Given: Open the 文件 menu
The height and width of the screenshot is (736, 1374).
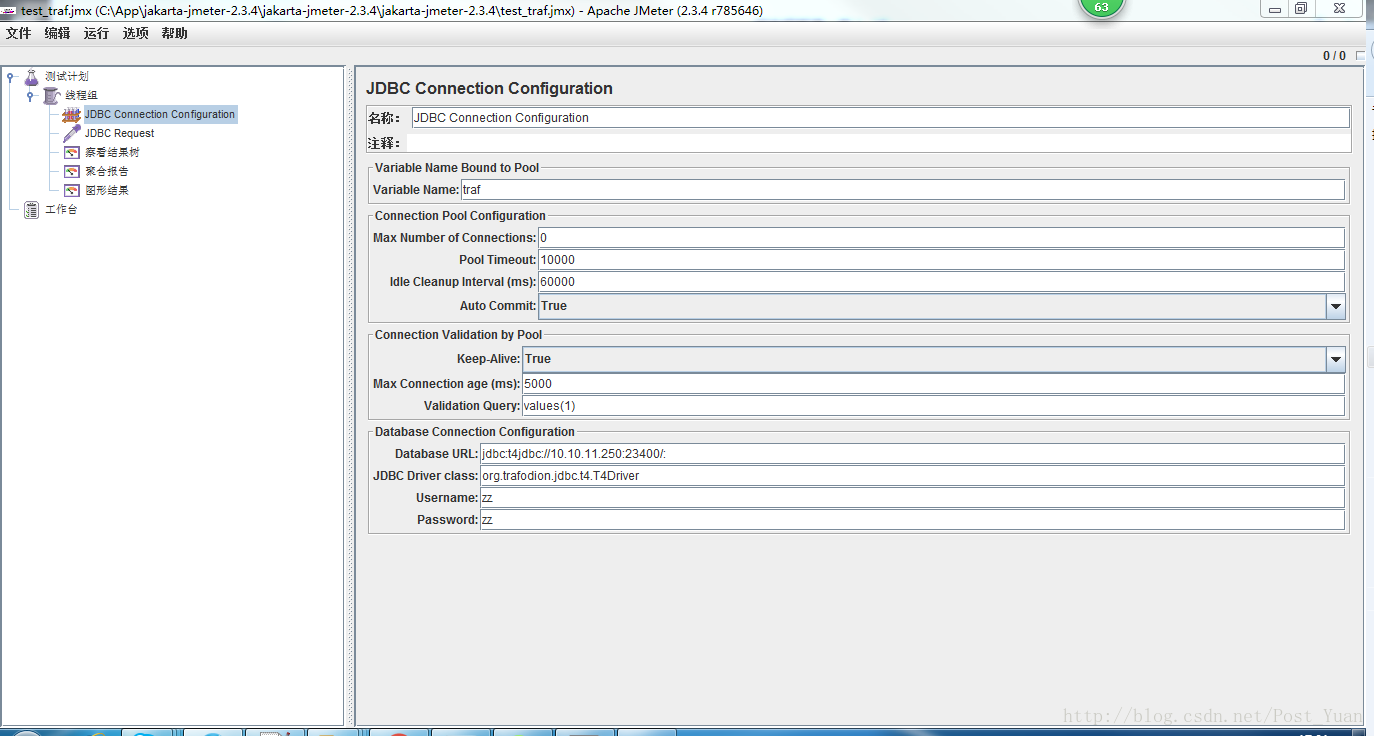Looking at the screenshot, I should click(x=19, y=33).
